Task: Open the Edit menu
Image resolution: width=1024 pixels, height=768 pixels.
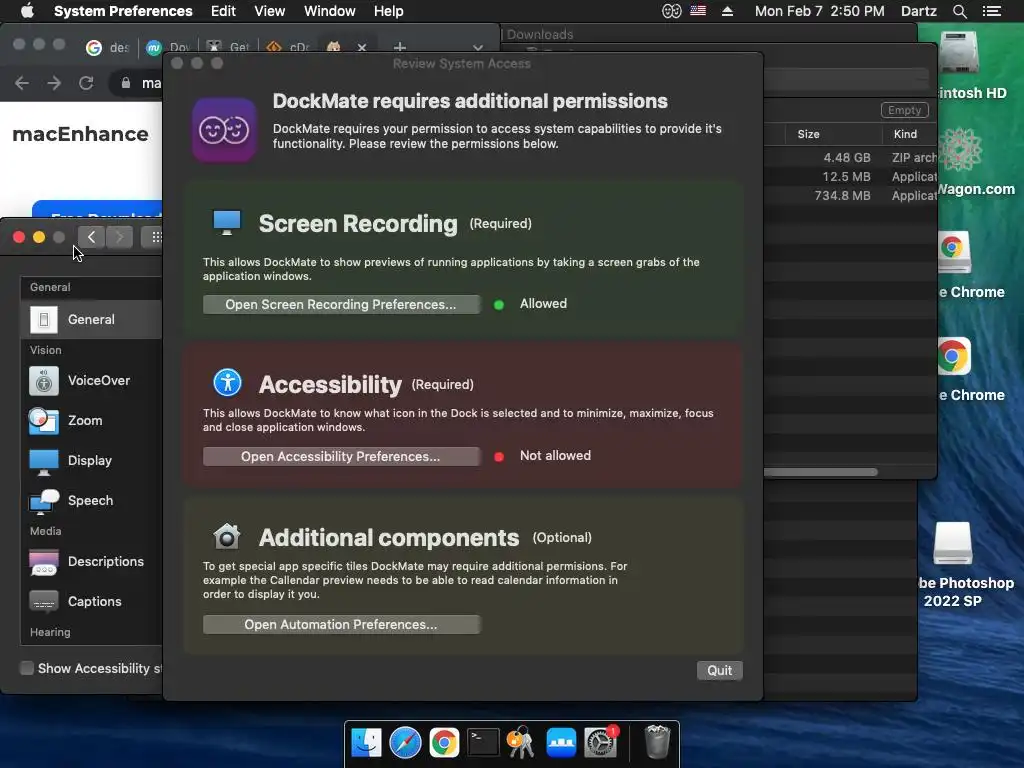Action: tap(223, 11)
